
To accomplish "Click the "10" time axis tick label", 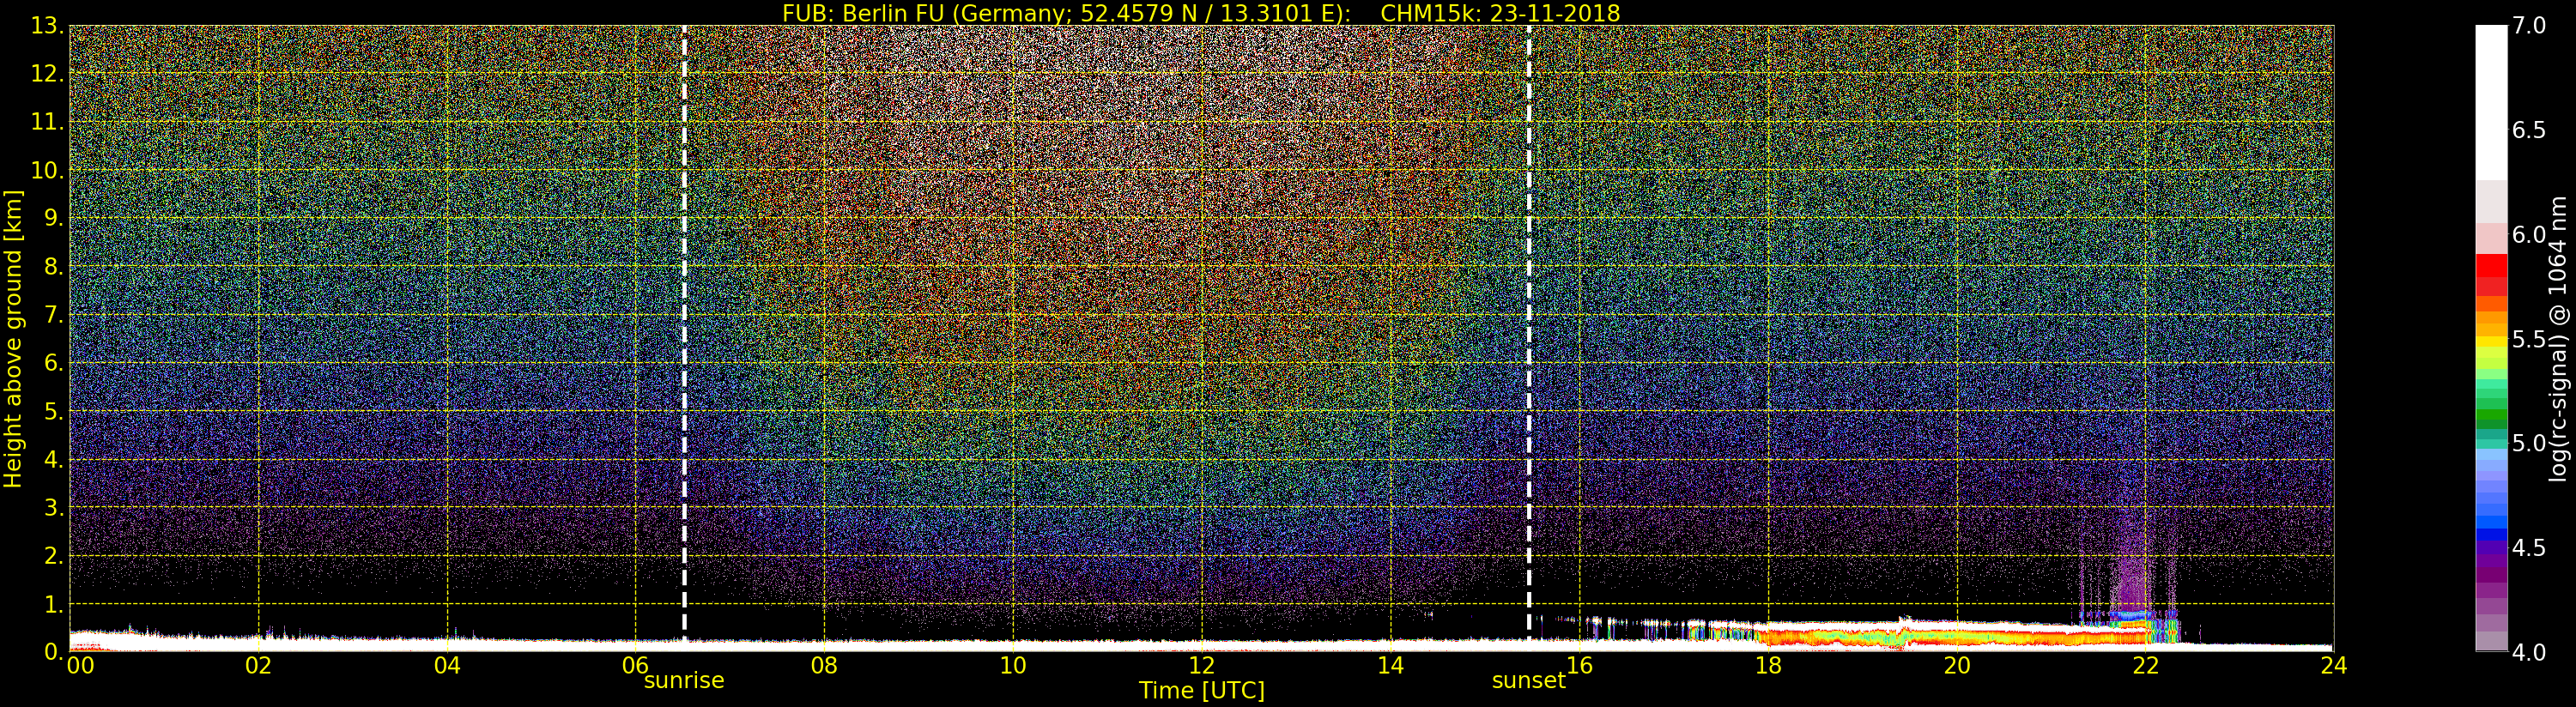I will (x=1013, y=666).
